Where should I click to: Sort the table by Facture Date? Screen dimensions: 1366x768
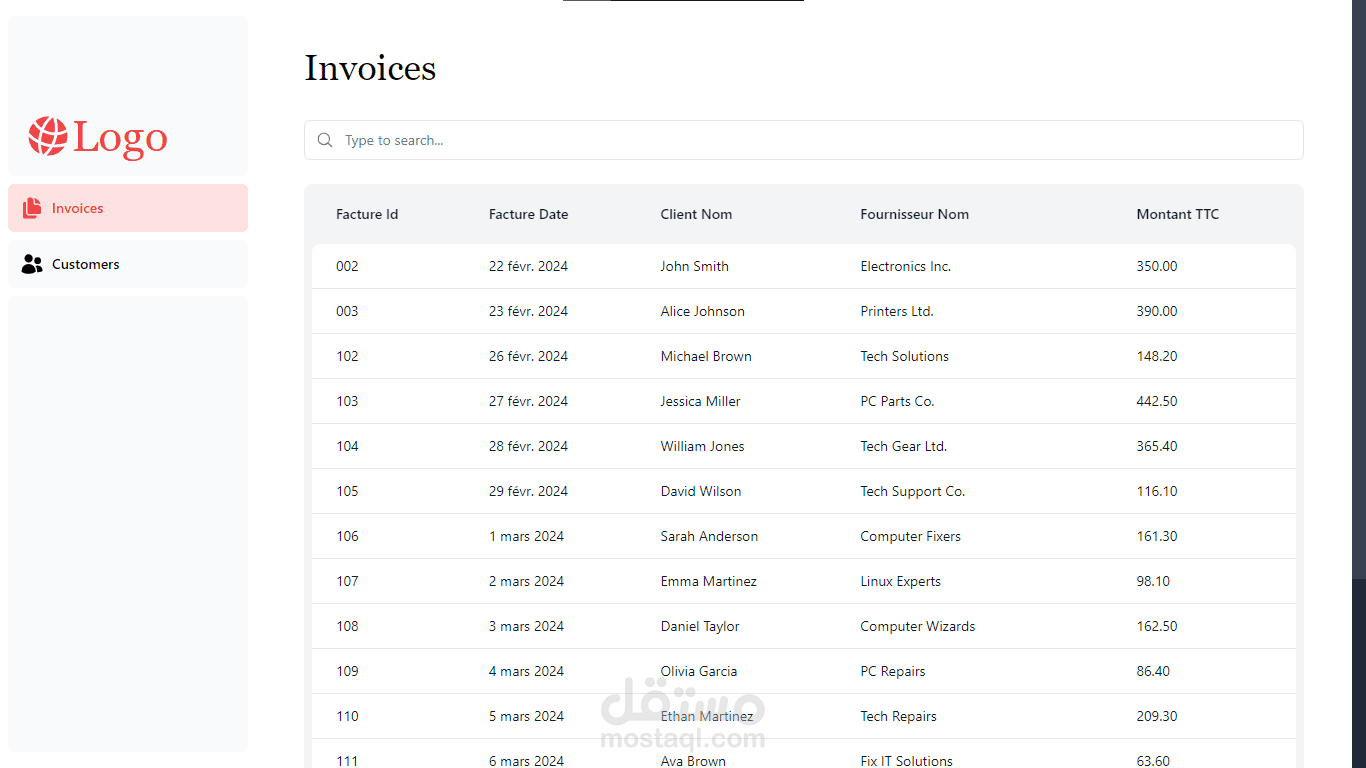point(528,214)
